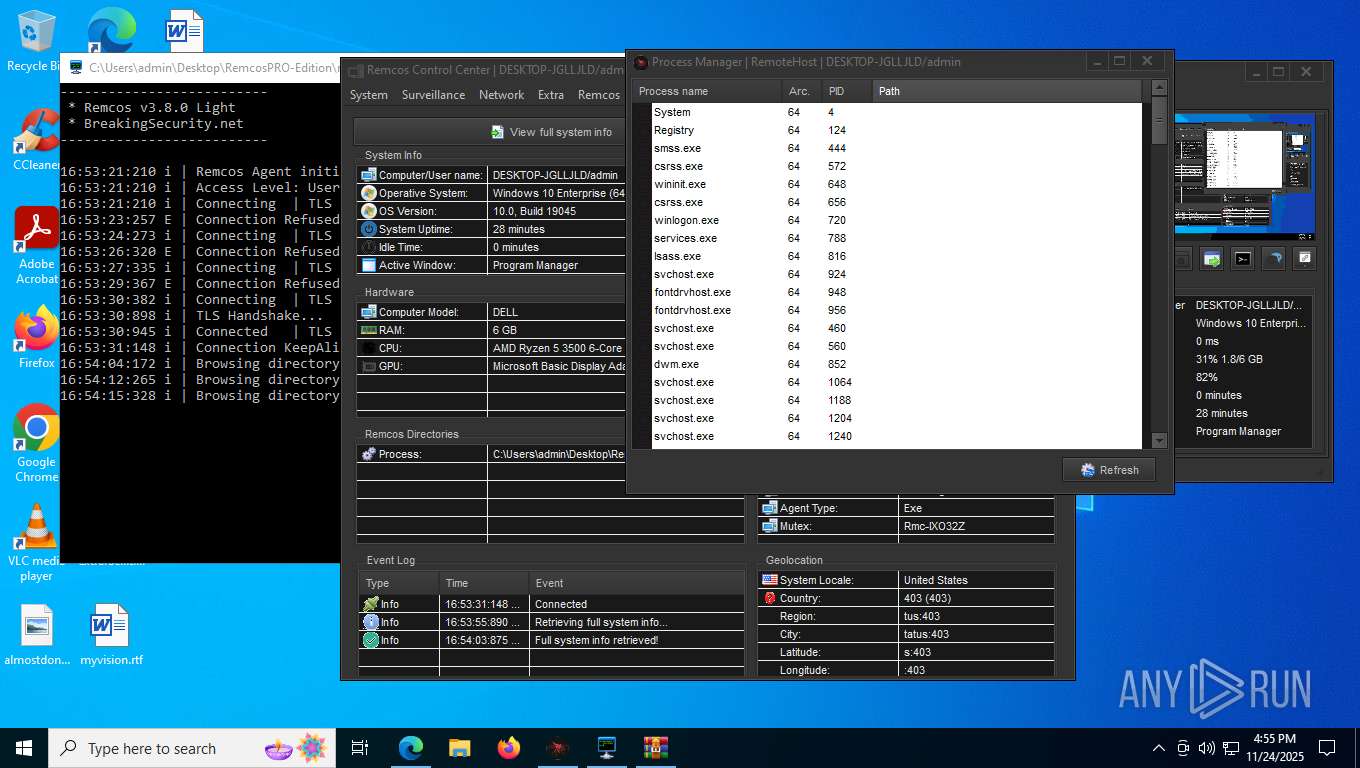Open the Surveillance menu
This screenshot has width=1360, height=768.
(x=433, y=95)
